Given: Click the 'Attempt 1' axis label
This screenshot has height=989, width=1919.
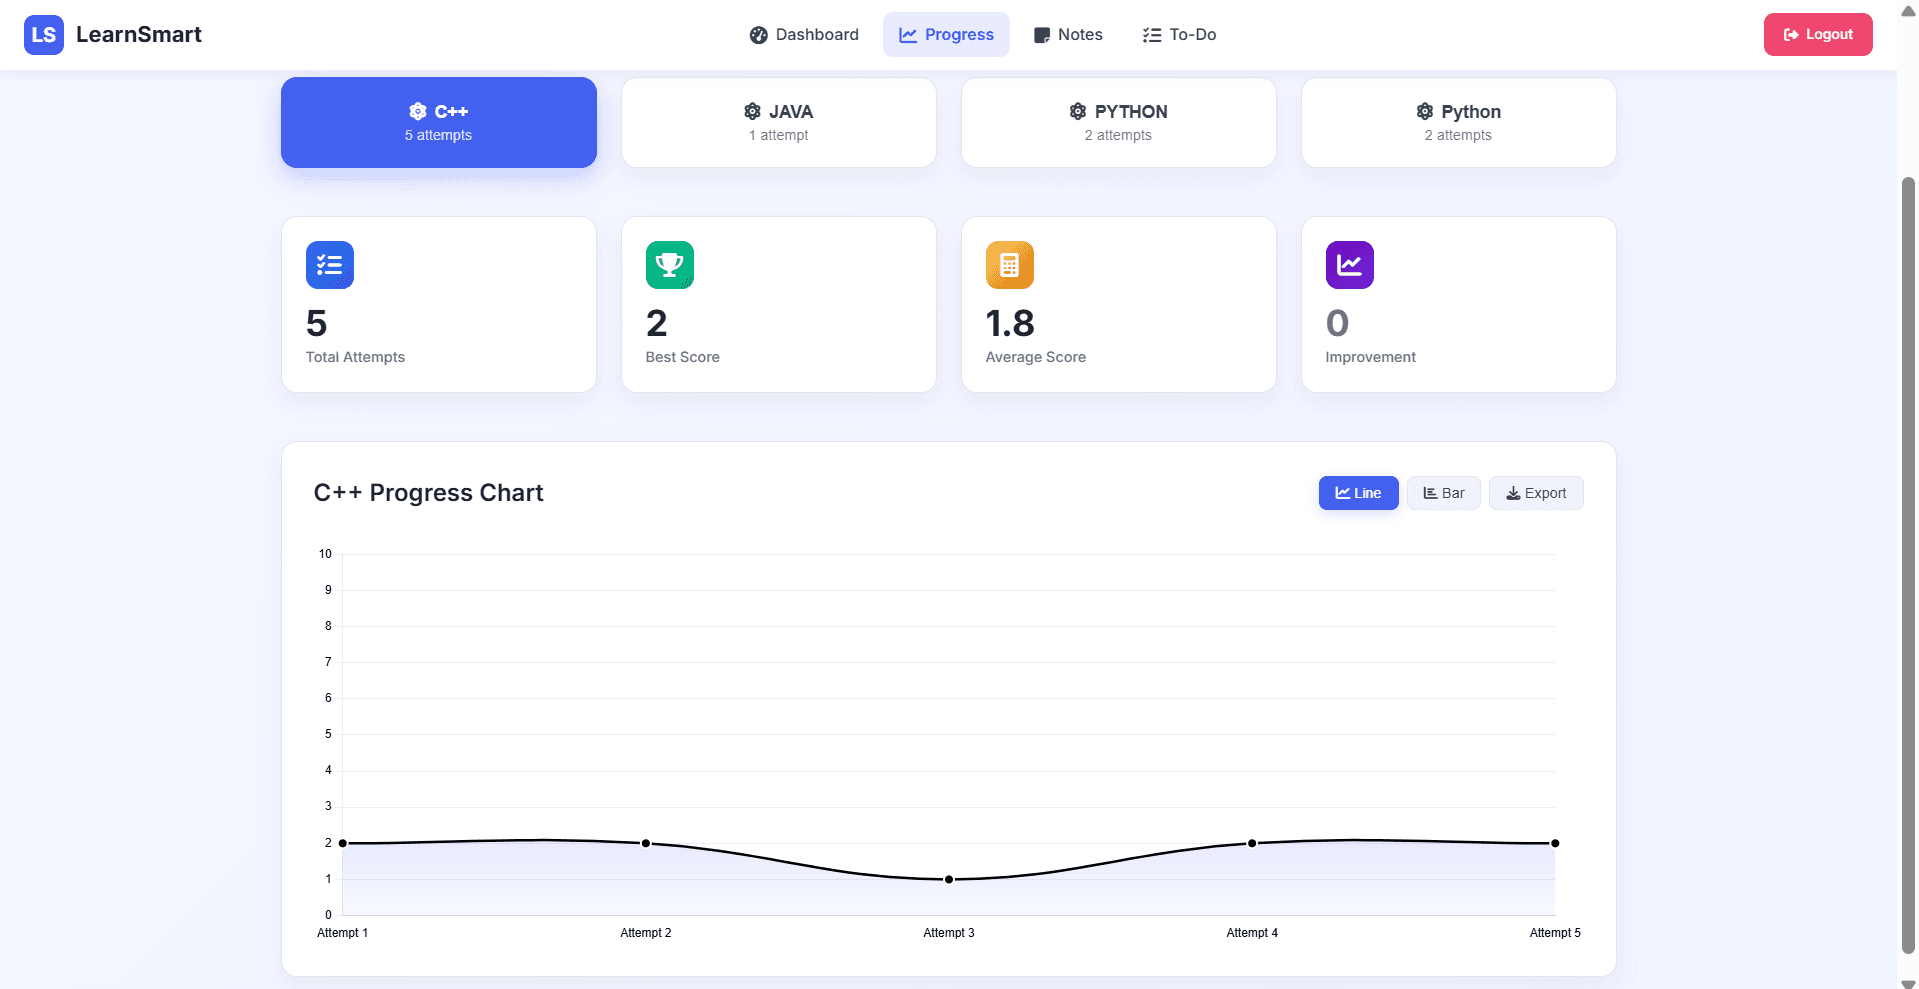Looking at the screenshot, I should click(x=343, y=933).
